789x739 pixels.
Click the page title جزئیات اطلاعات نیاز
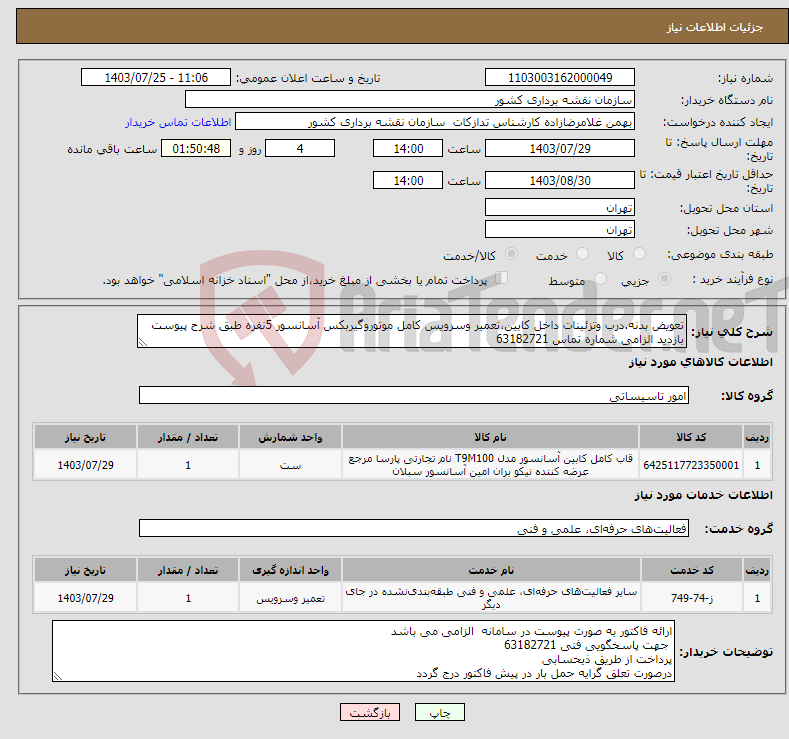(x=715, y=27)
